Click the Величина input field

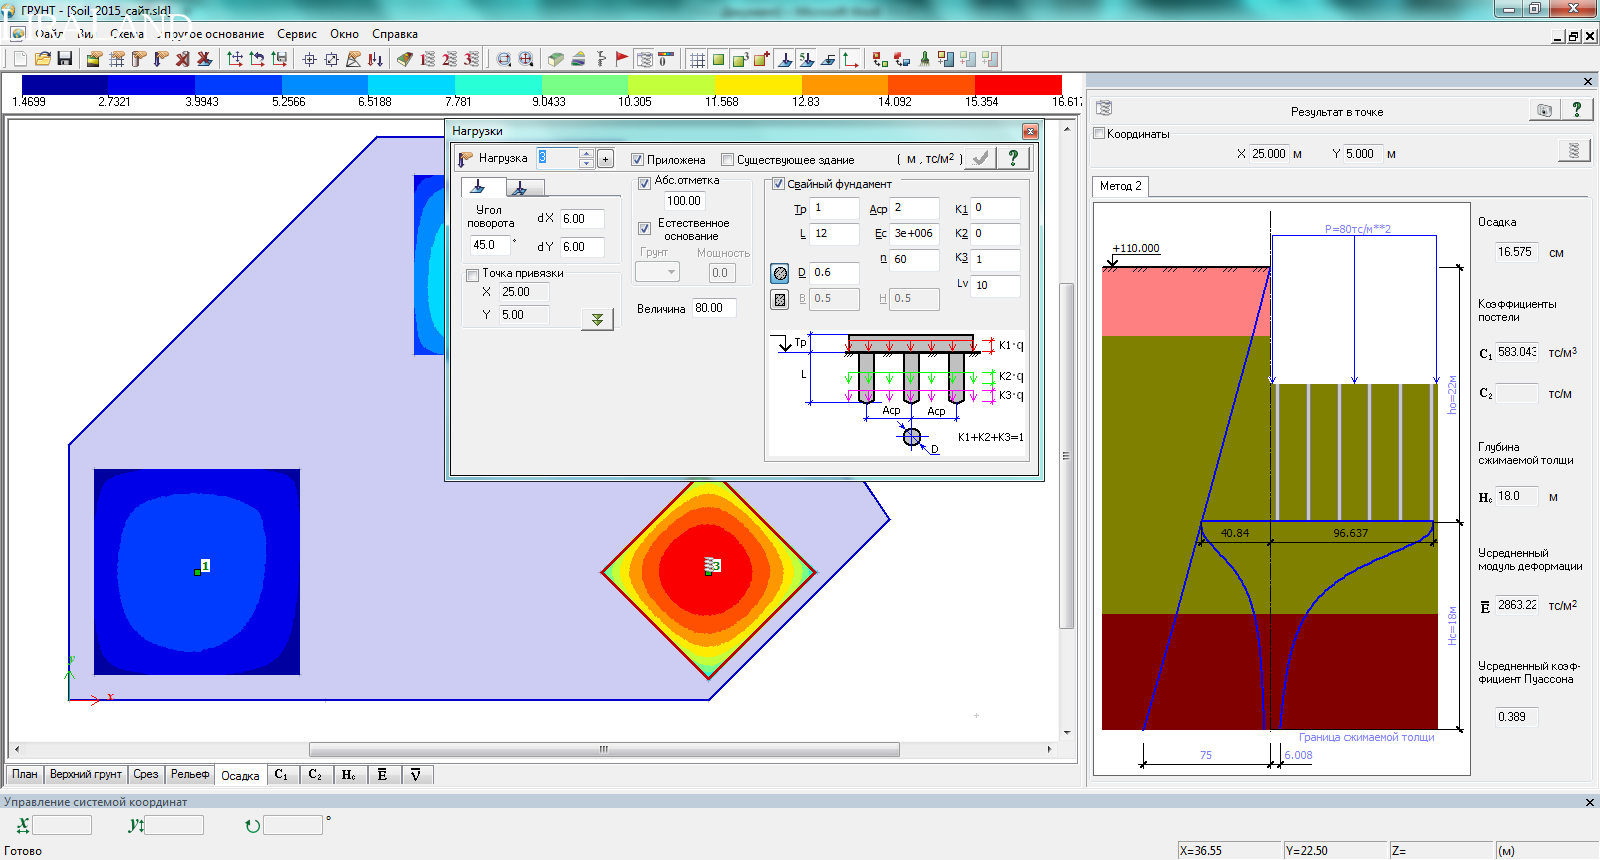point(714,308)
